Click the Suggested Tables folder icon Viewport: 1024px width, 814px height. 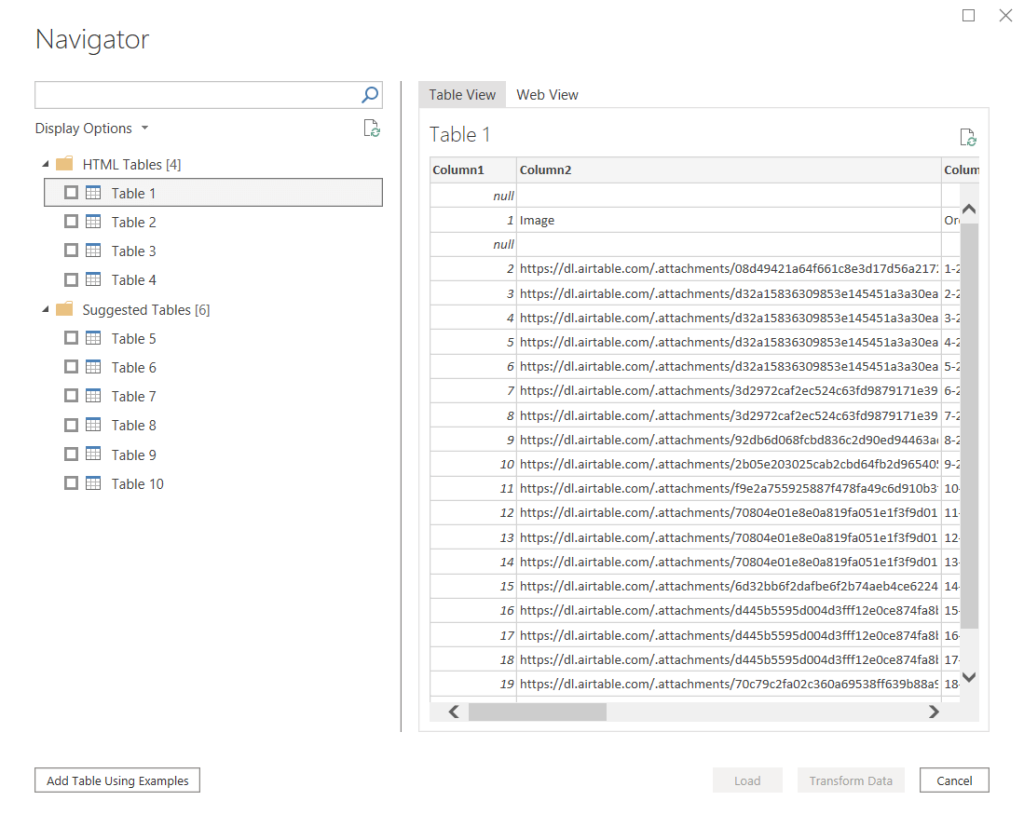[64, 310]
